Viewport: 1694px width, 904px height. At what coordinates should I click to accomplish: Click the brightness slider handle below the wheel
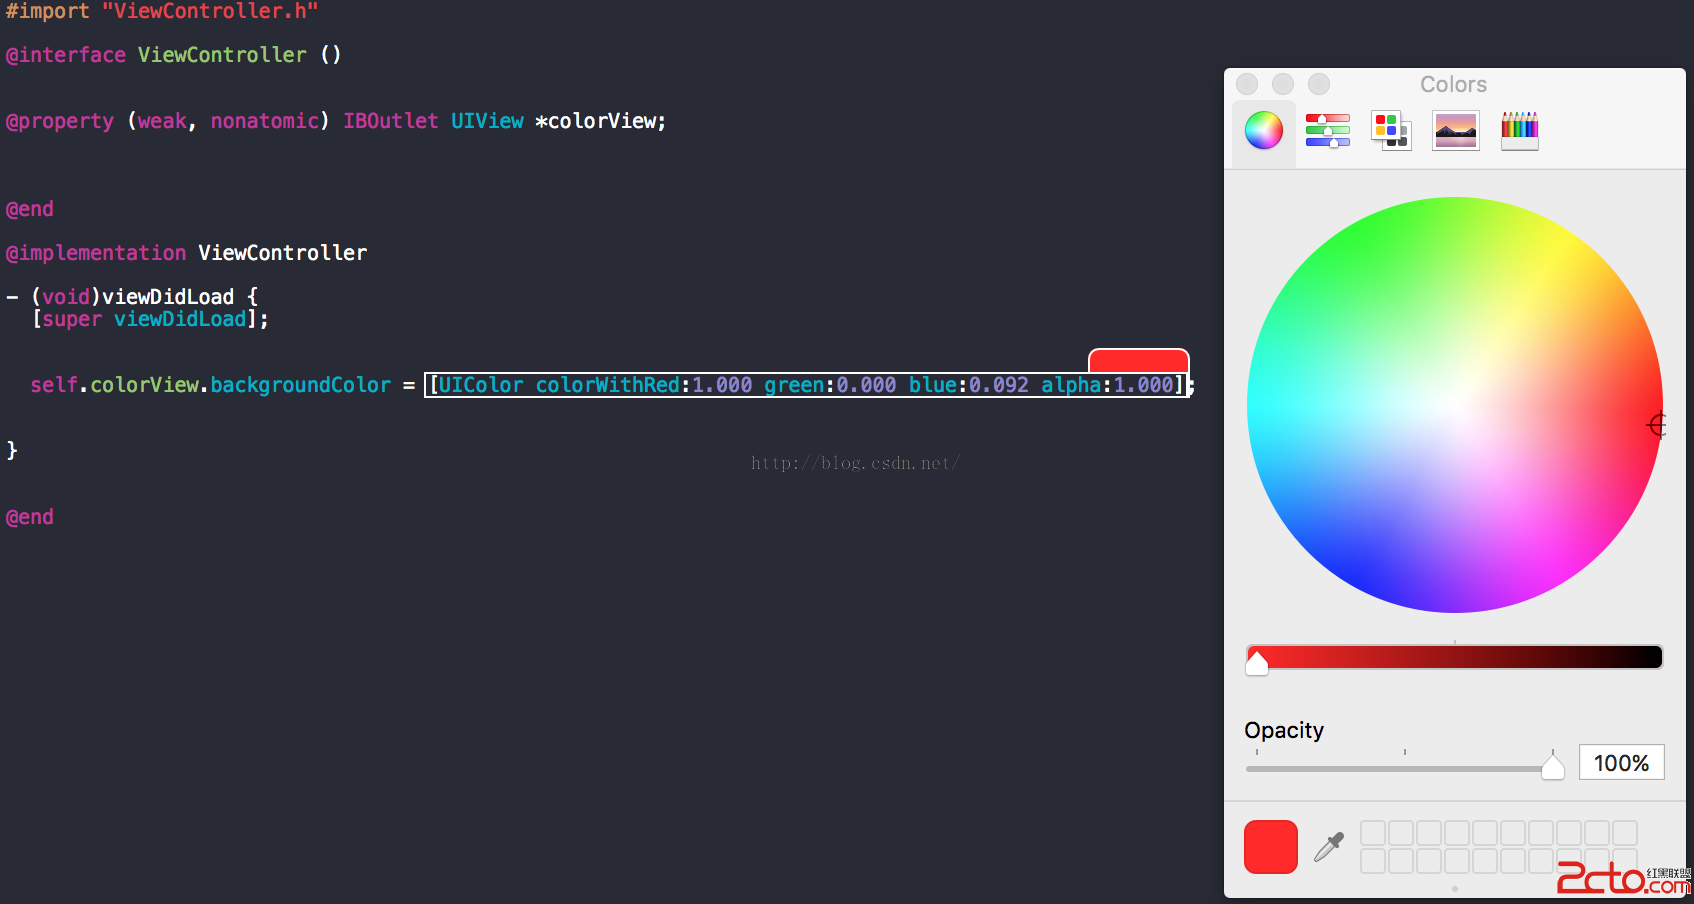coord(1257,661)
